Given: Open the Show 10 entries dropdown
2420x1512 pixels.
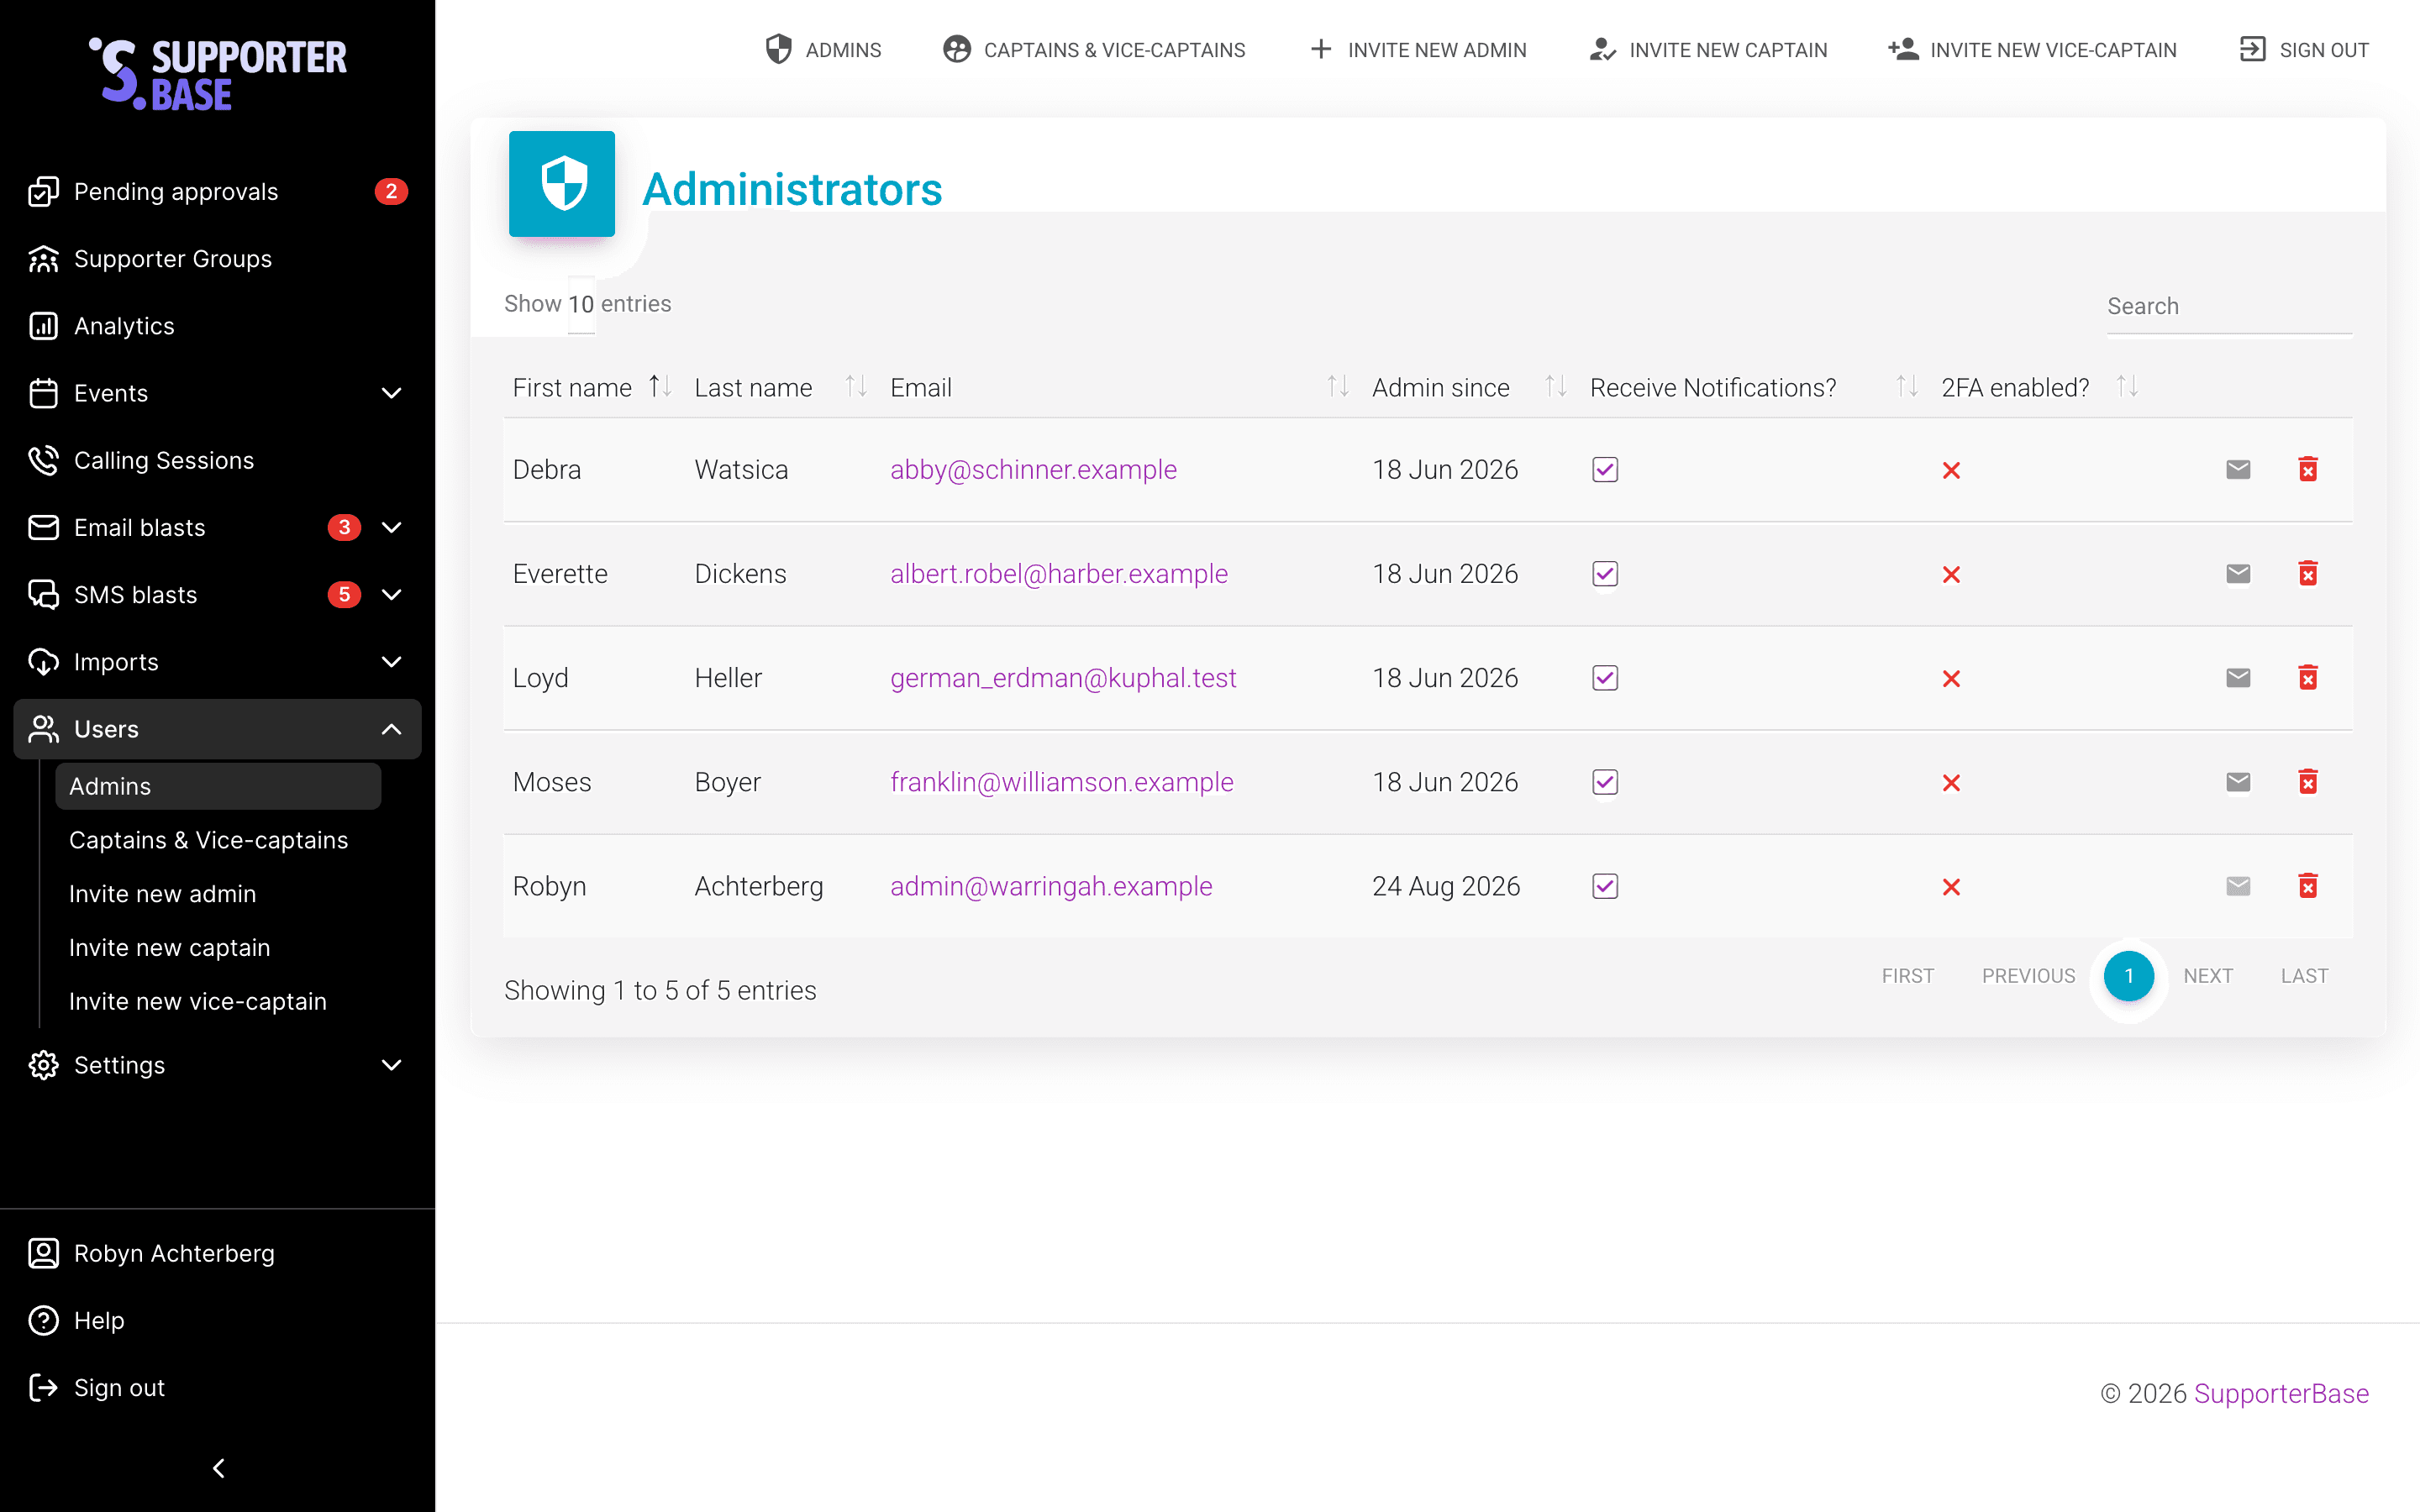Looking at the screenshot, I should coord(581,304).
